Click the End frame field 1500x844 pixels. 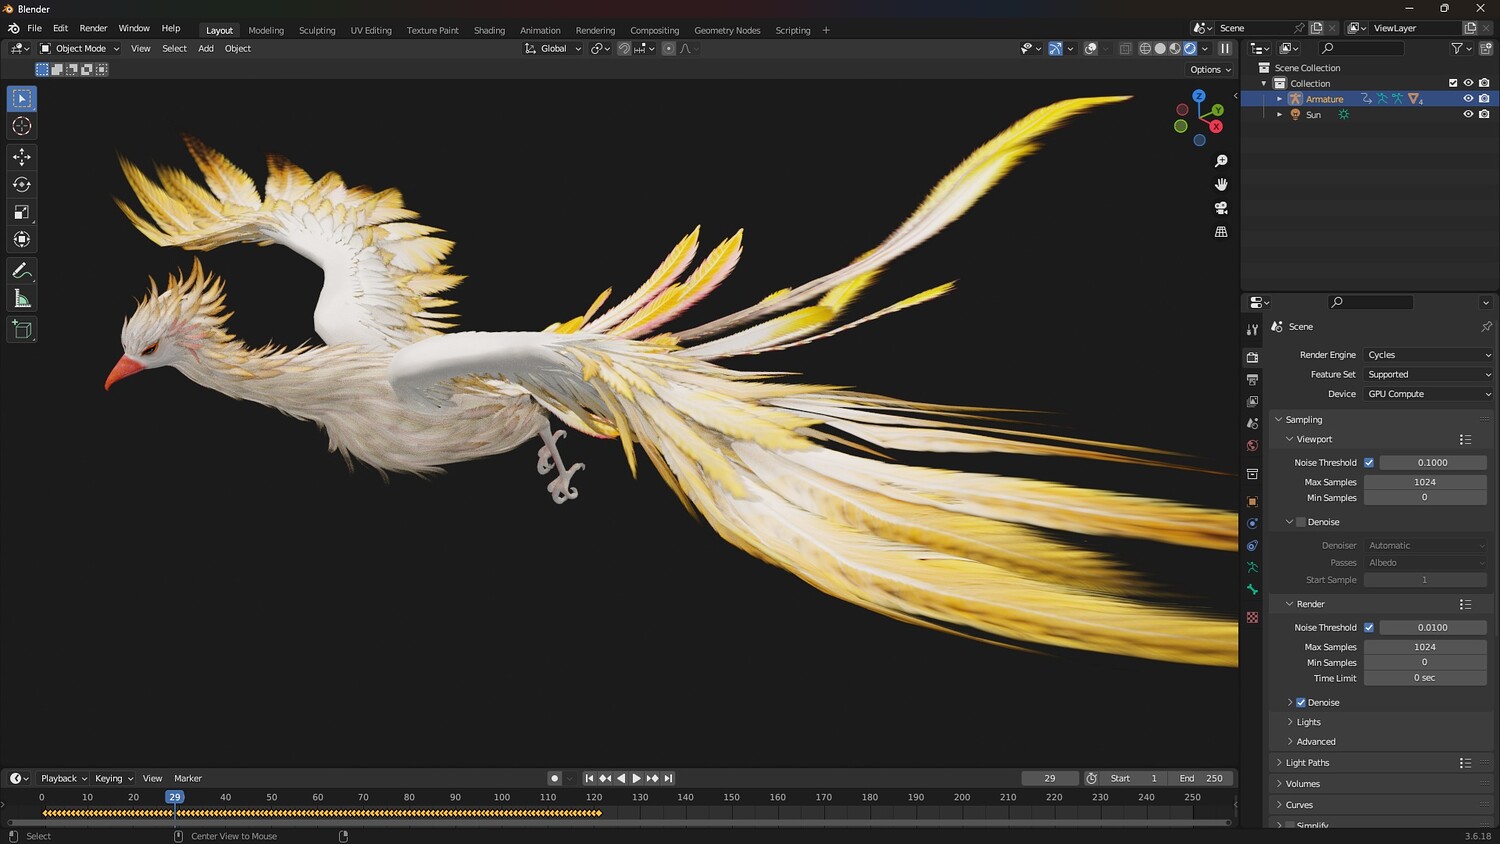tap(1202, 778)
